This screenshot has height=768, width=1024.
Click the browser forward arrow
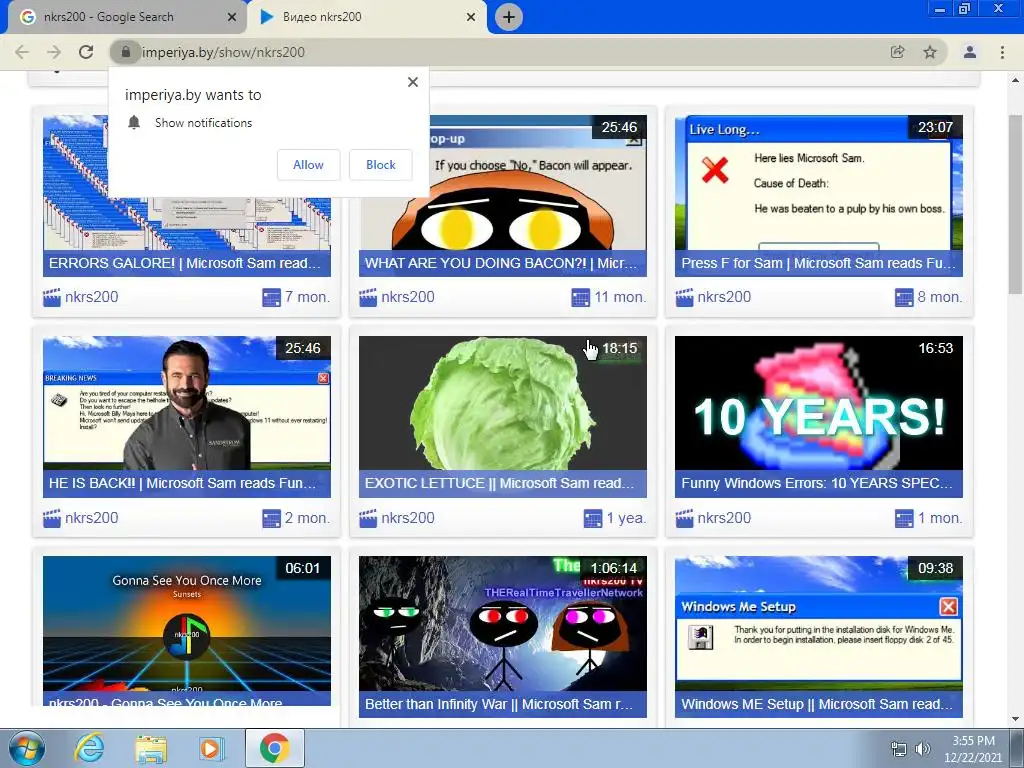[54, 52]
